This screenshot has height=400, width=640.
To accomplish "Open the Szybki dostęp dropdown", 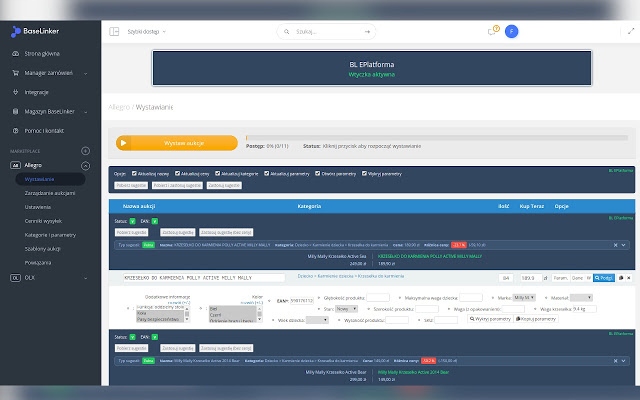I will tap(147, 31).
